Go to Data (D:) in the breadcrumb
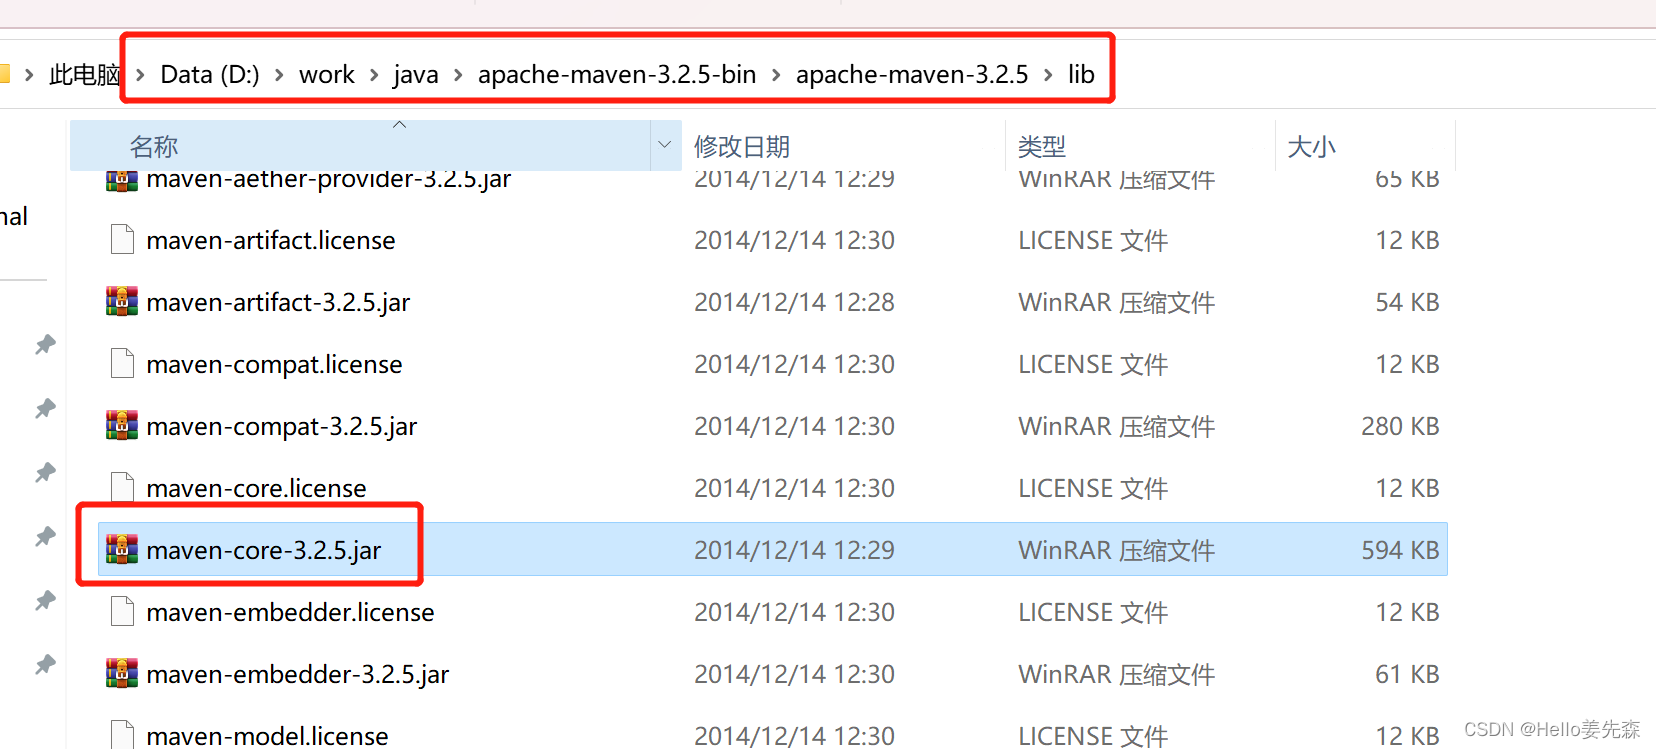 (210, 74)
